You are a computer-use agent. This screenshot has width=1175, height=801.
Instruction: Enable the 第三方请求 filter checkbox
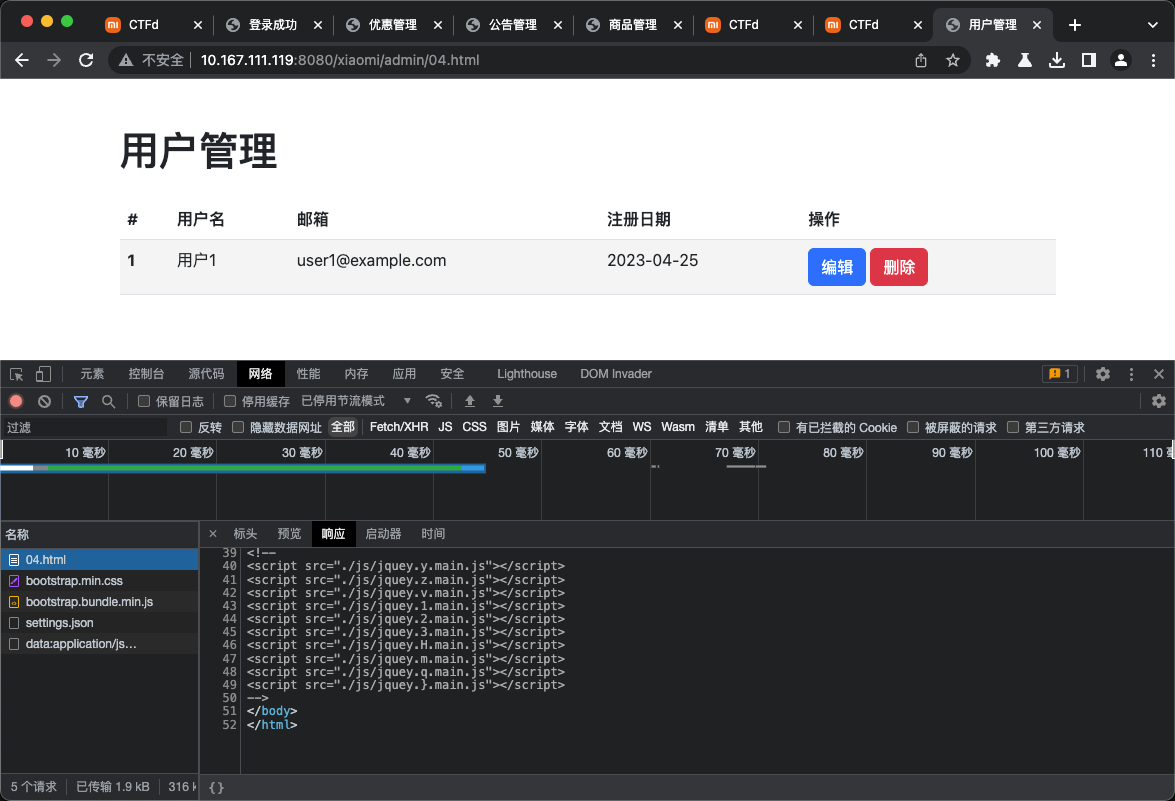pyautogui.click(x=1013, y=426)
